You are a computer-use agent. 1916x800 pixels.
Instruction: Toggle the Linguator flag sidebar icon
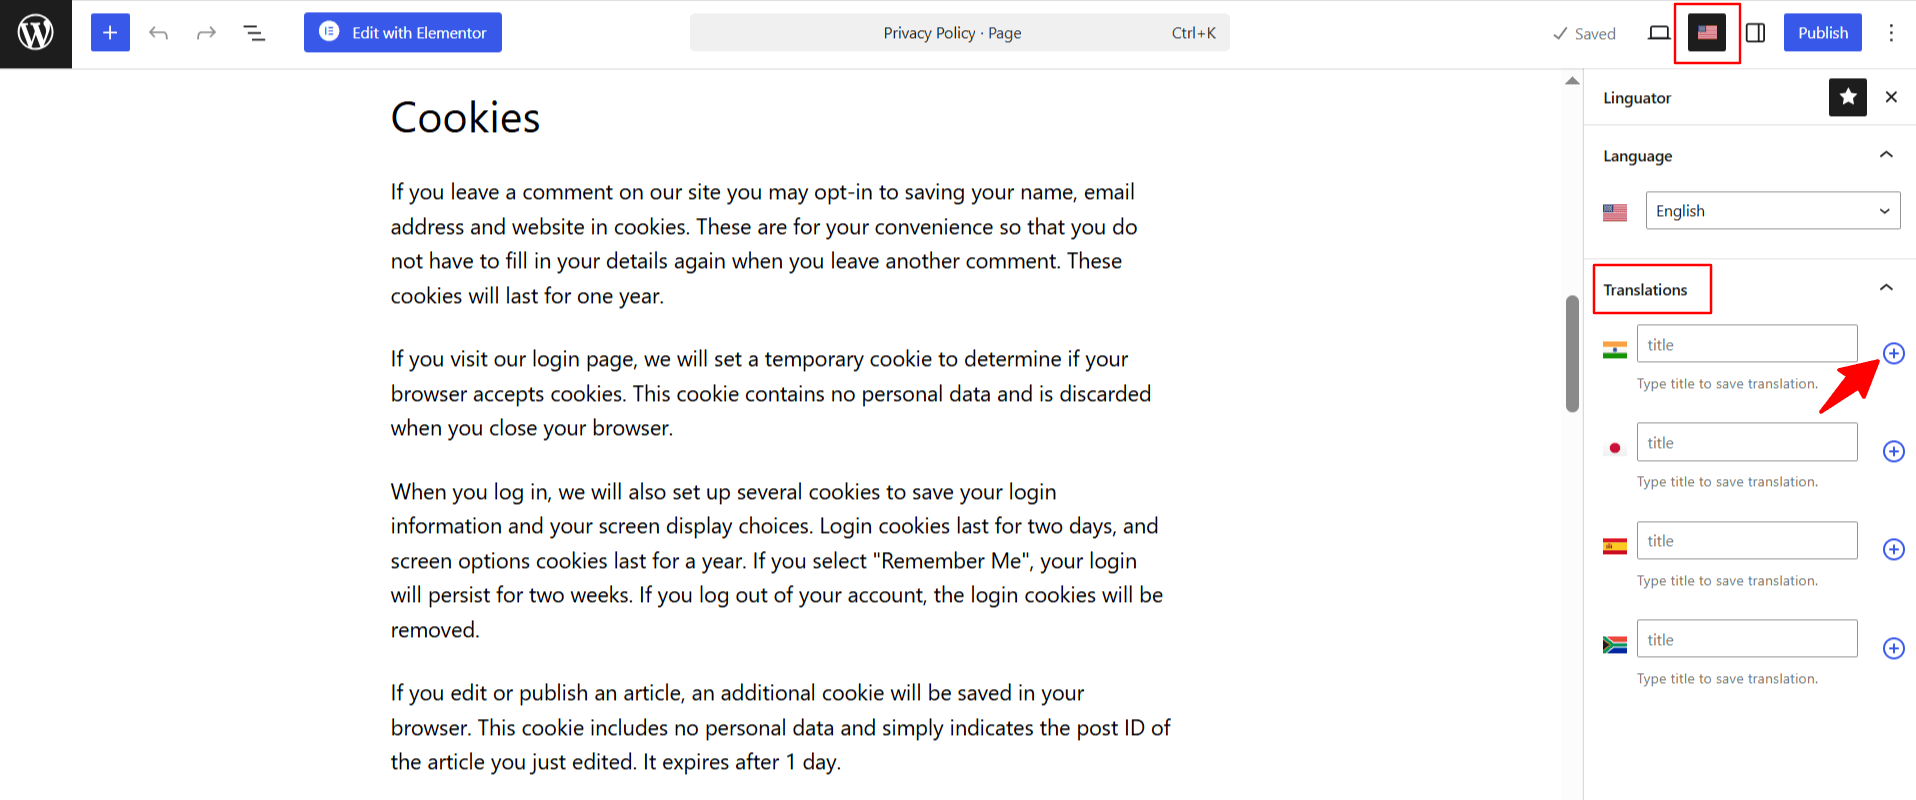point(1707,33)
